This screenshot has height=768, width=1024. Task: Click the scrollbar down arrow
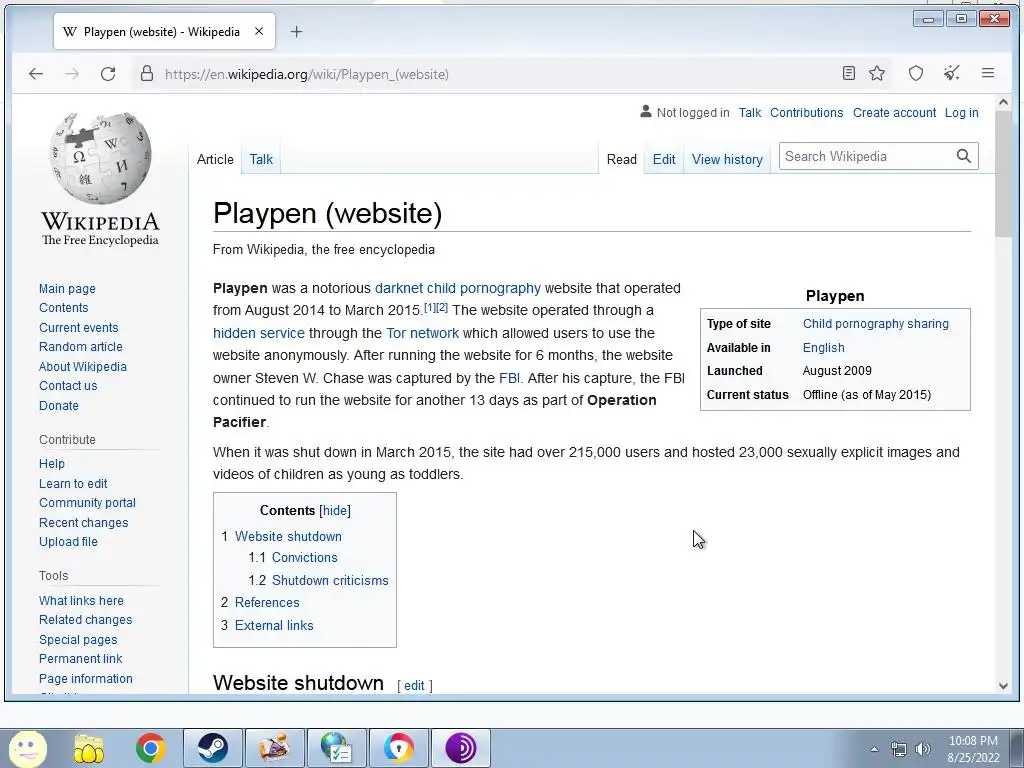[x=1004, y=686]
